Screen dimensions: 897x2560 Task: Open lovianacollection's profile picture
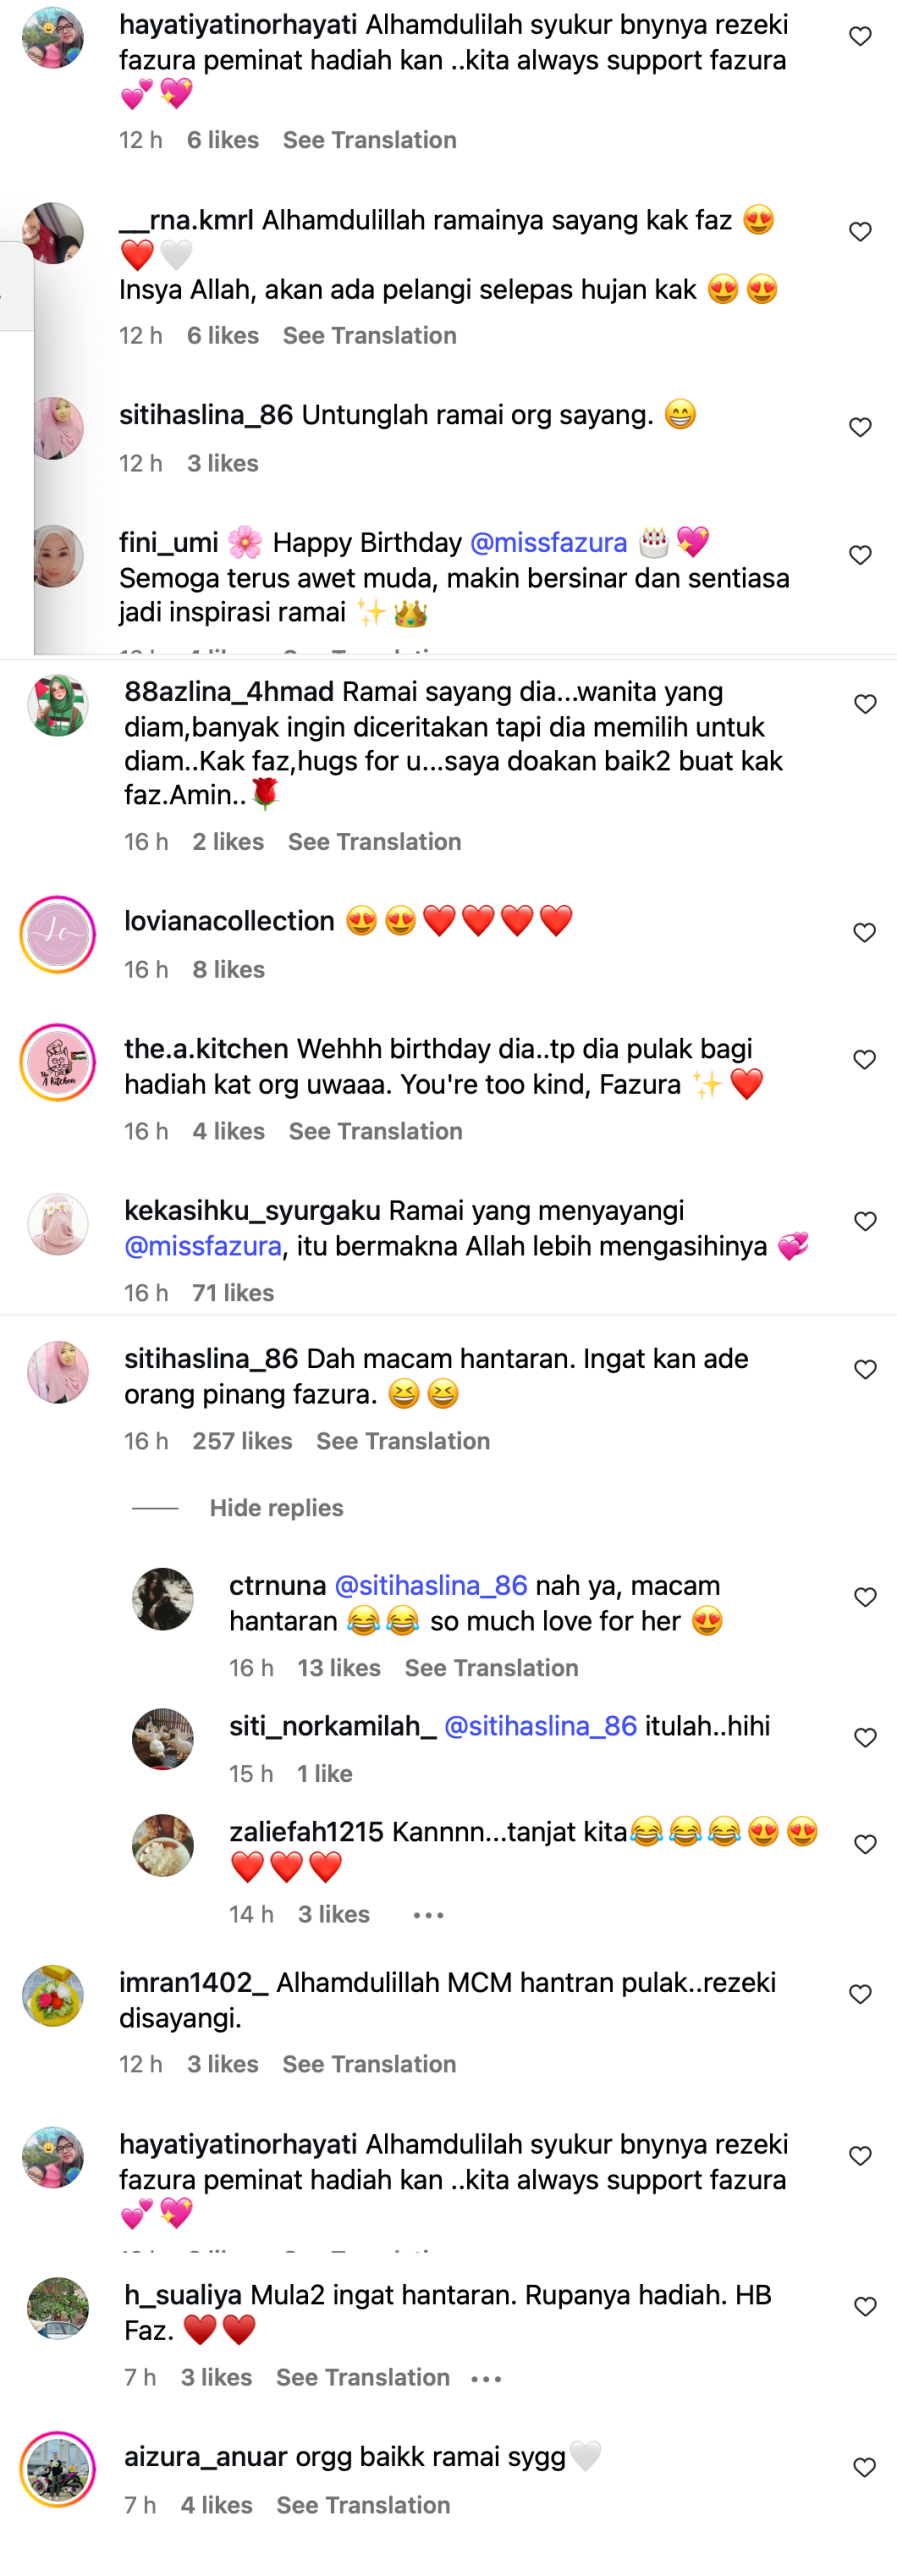click(x=58, y=934)
